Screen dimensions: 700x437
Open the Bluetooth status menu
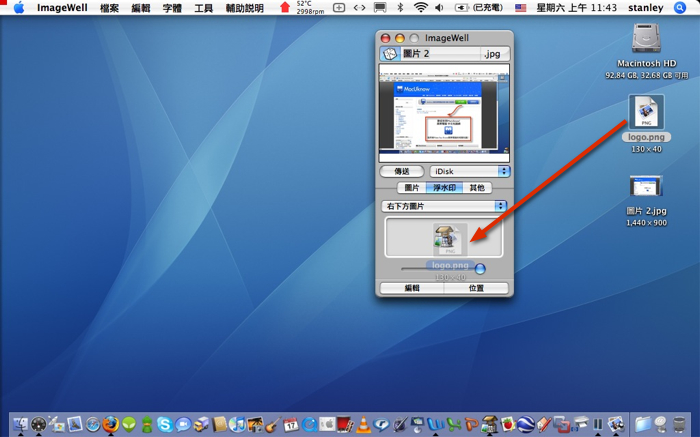click(x=400, y=7)
